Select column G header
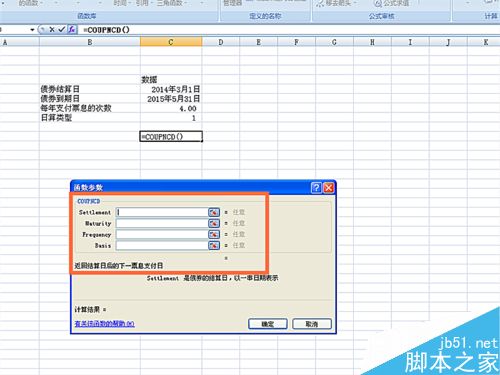The width and height of the screenshot is (500, 375). 334,42
